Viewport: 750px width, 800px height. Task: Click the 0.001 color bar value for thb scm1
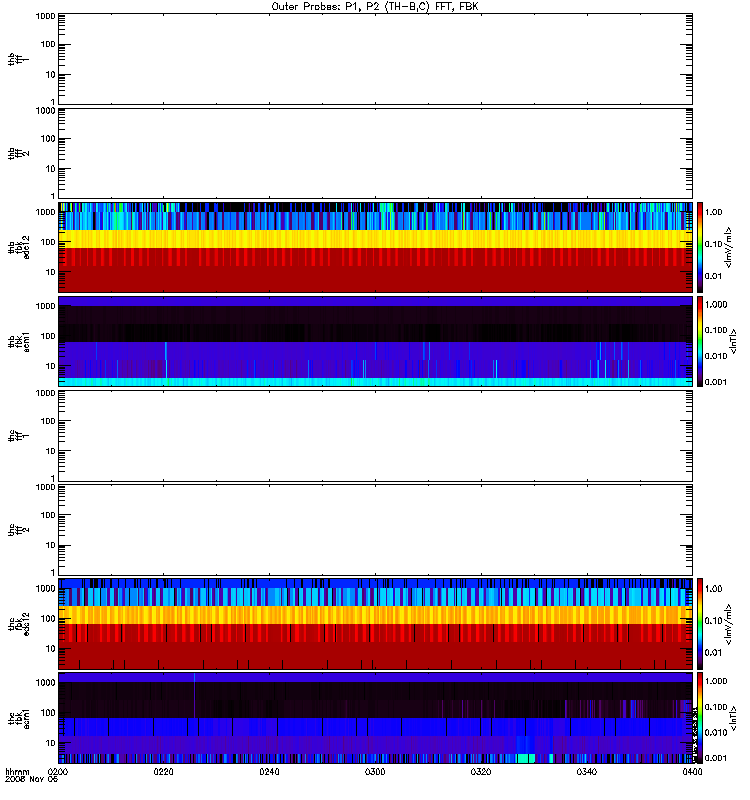point(716,382)
